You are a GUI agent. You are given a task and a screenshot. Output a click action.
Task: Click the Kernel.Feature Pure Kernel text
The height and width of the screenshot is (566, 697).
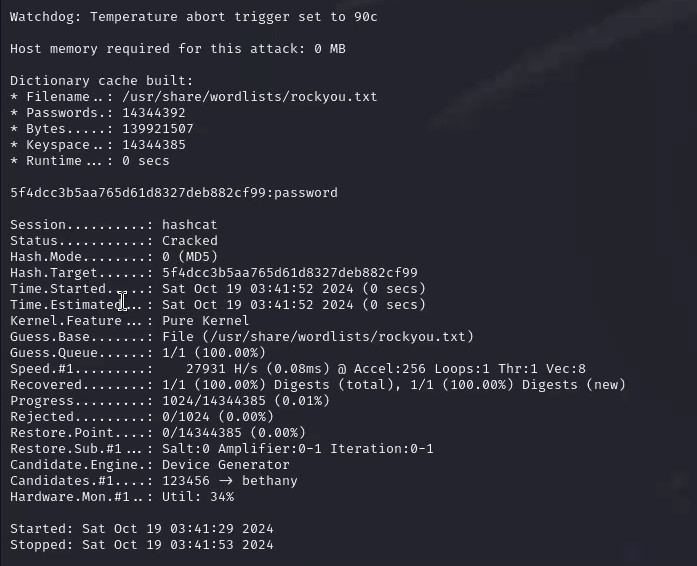pyautogui.click(x=205, y=321)
